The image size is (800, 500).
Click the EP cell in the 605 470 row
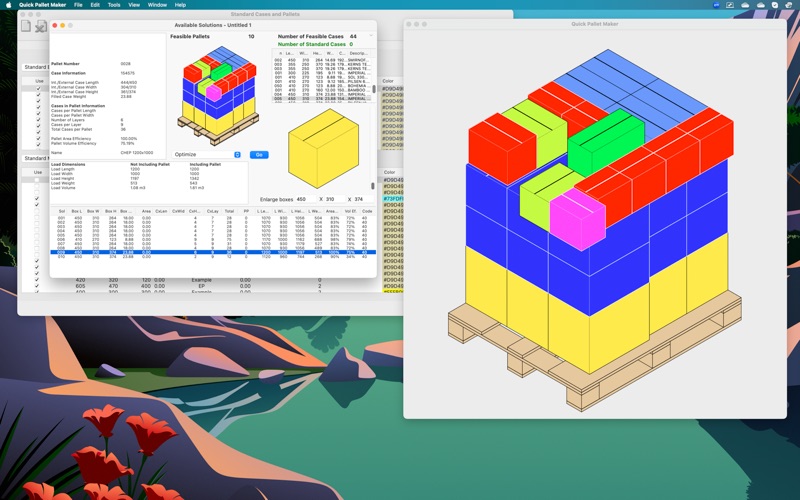pyautogui.click(x=202, y=286)
